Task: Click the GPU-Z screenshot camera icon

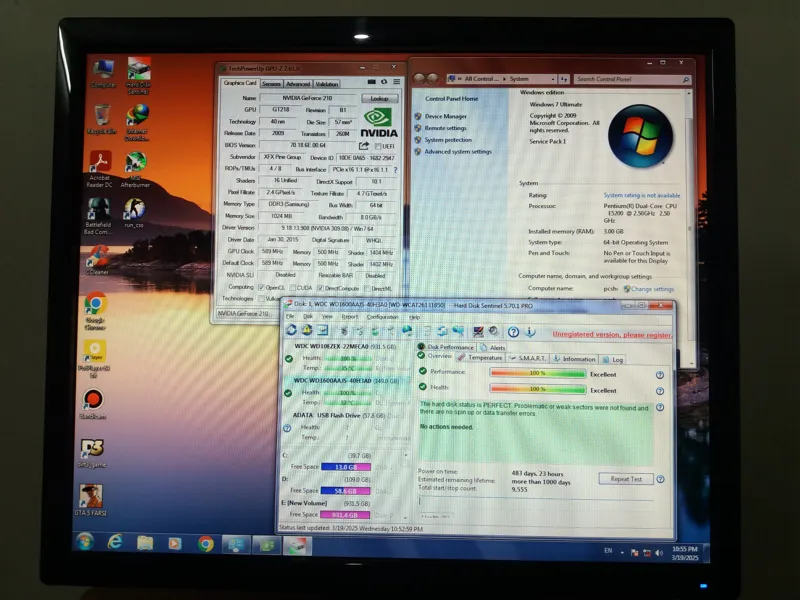Action: [x=371, y=82]
